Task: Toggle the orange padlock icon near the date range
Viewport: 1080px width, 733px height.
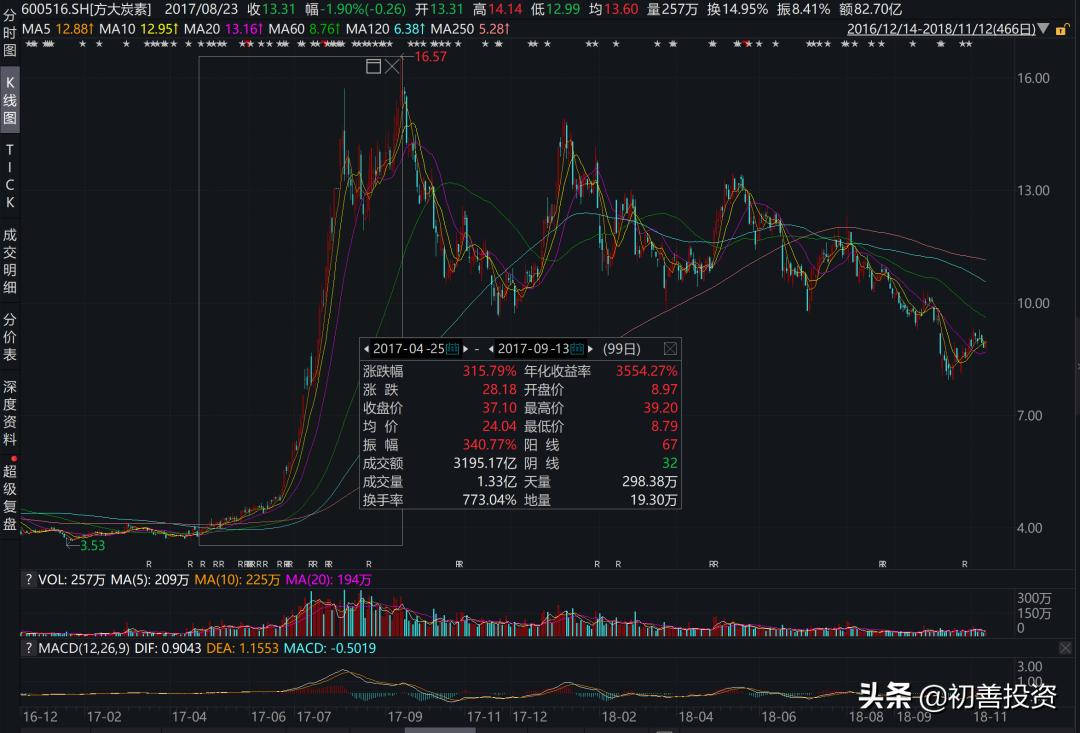Action: (1063, 29)
